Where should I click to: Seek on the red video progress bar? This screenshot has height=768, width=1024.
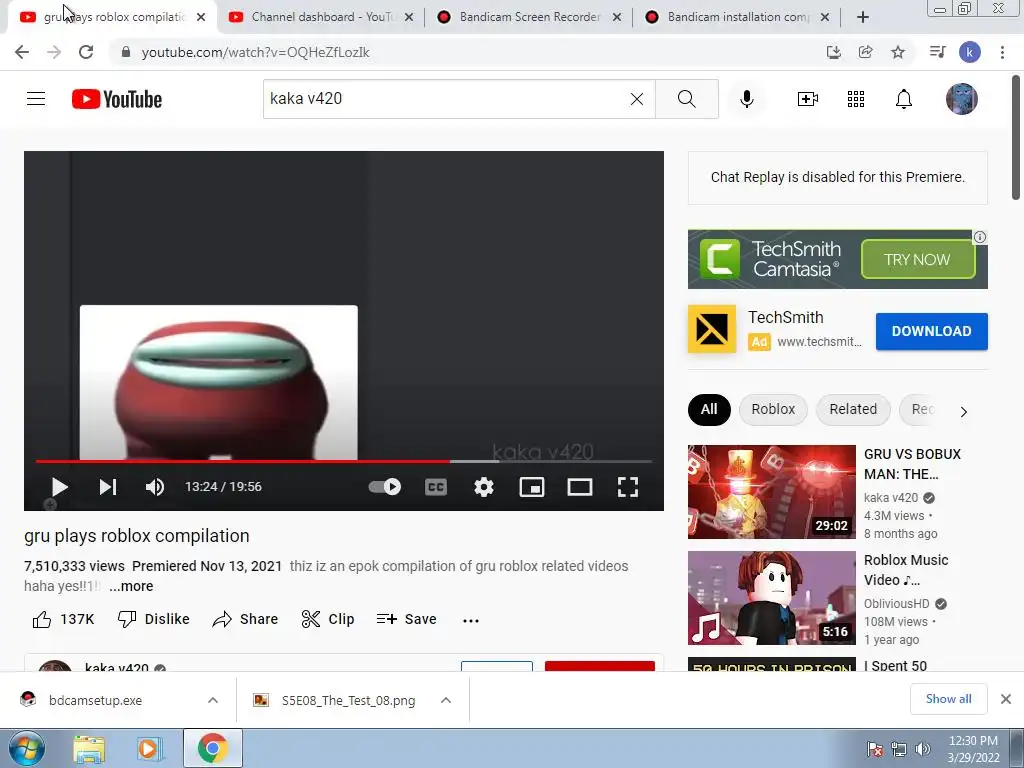(x=344, y=461)
